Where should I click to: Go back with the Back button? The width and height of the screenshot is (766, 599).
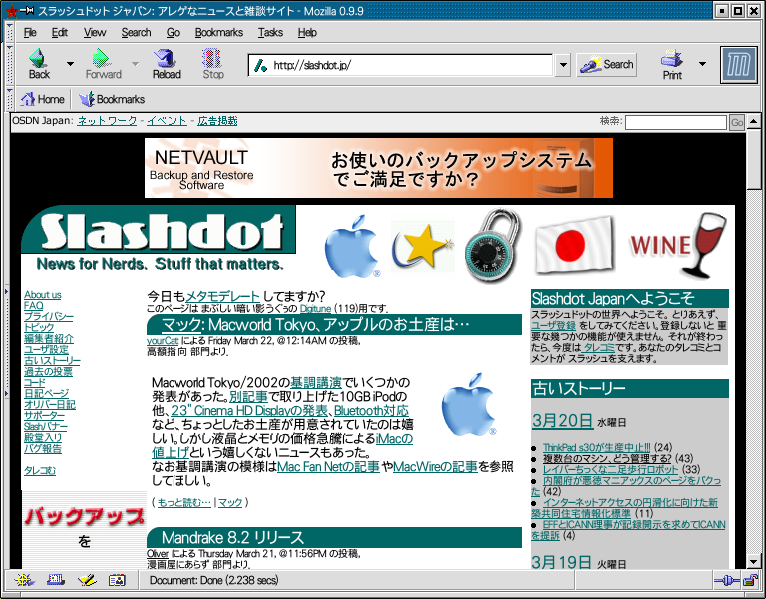pyautogui.click(x=39, y=64)
